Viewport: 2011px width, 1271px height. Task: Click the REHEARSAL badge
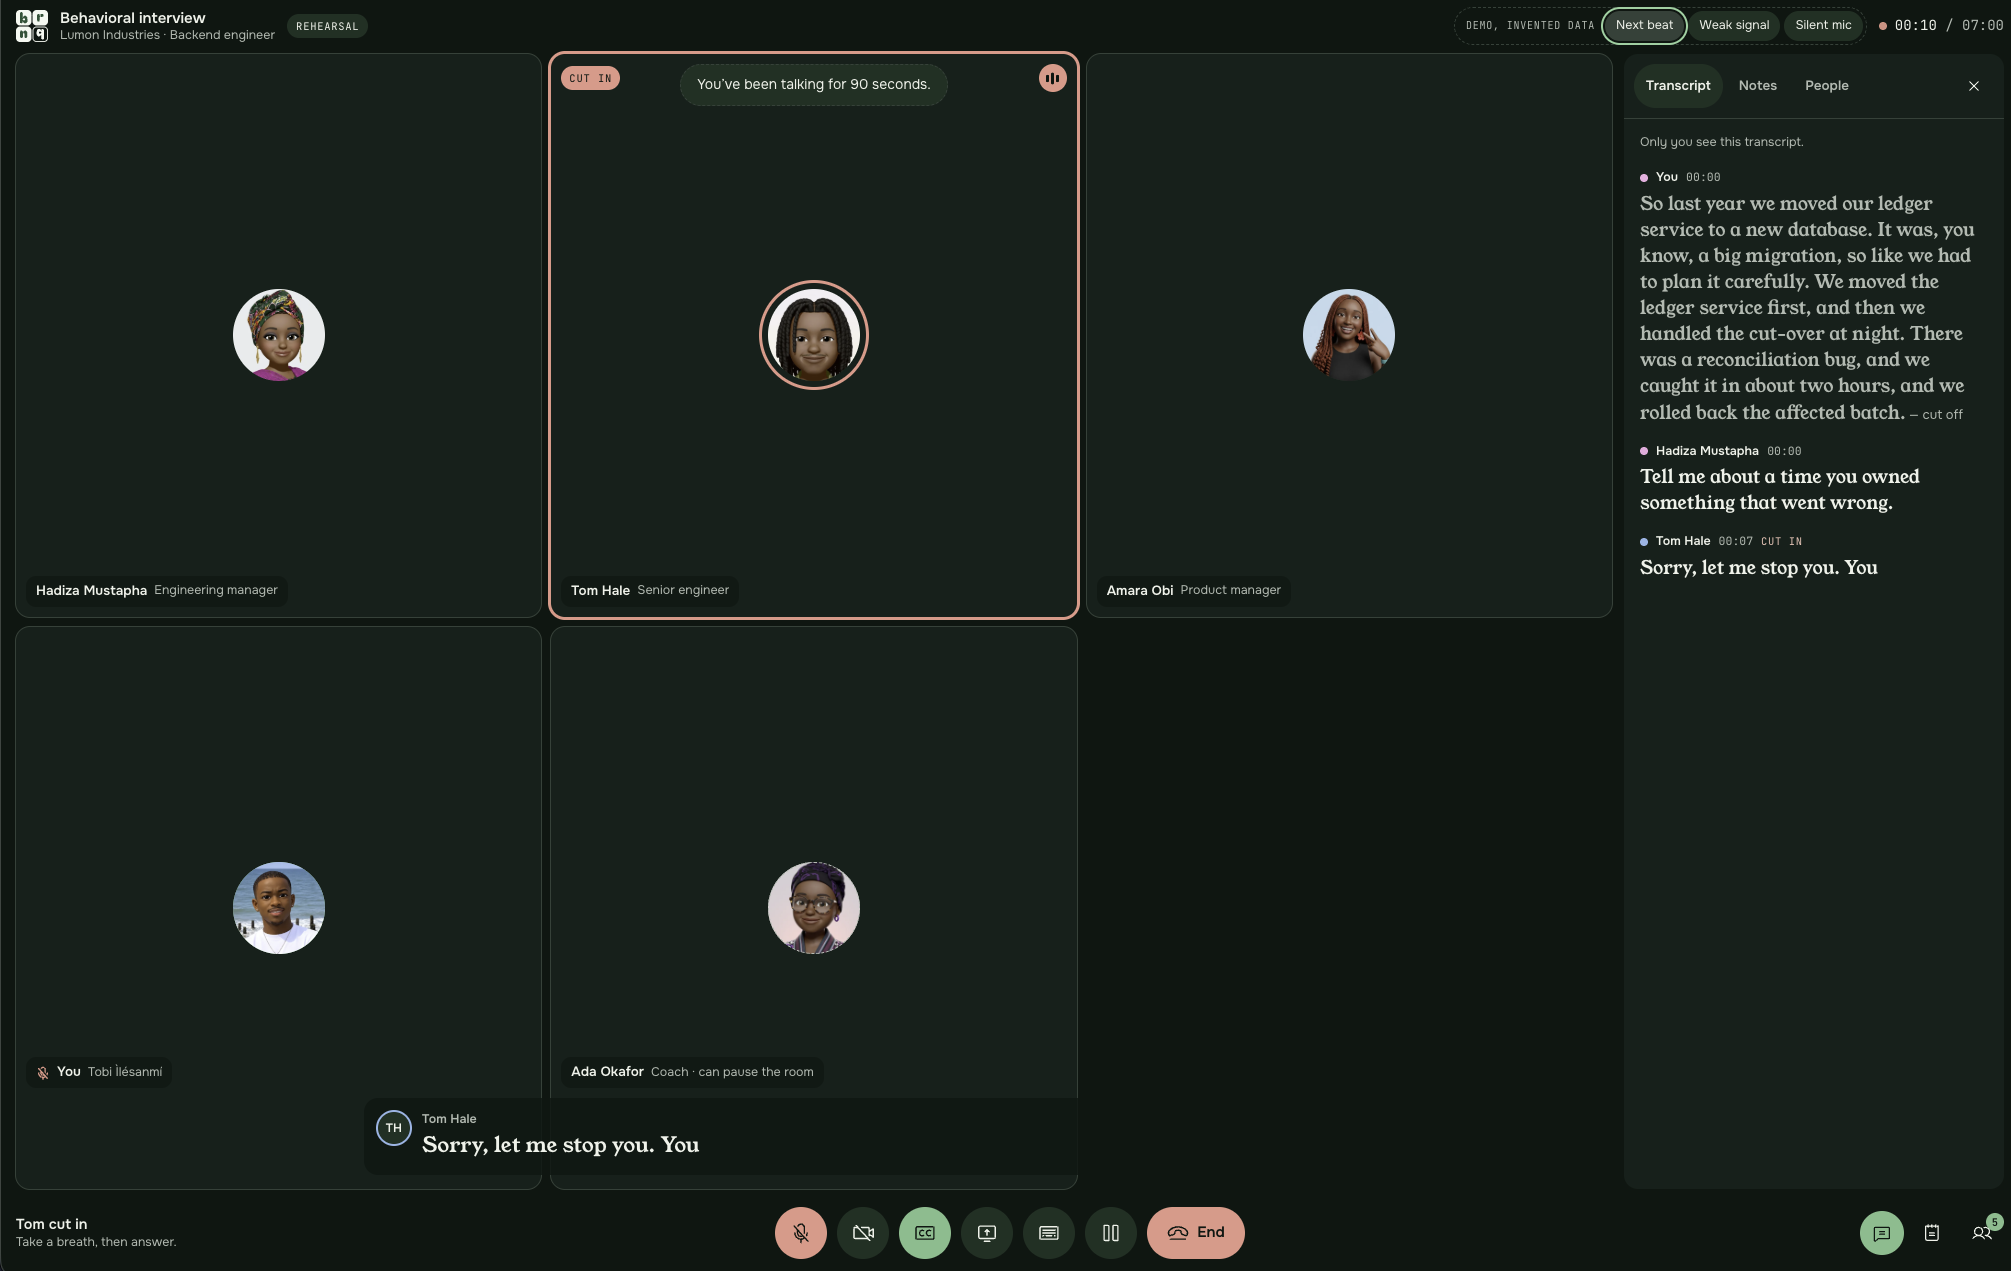pyautogui.click(x=327, y=26)
